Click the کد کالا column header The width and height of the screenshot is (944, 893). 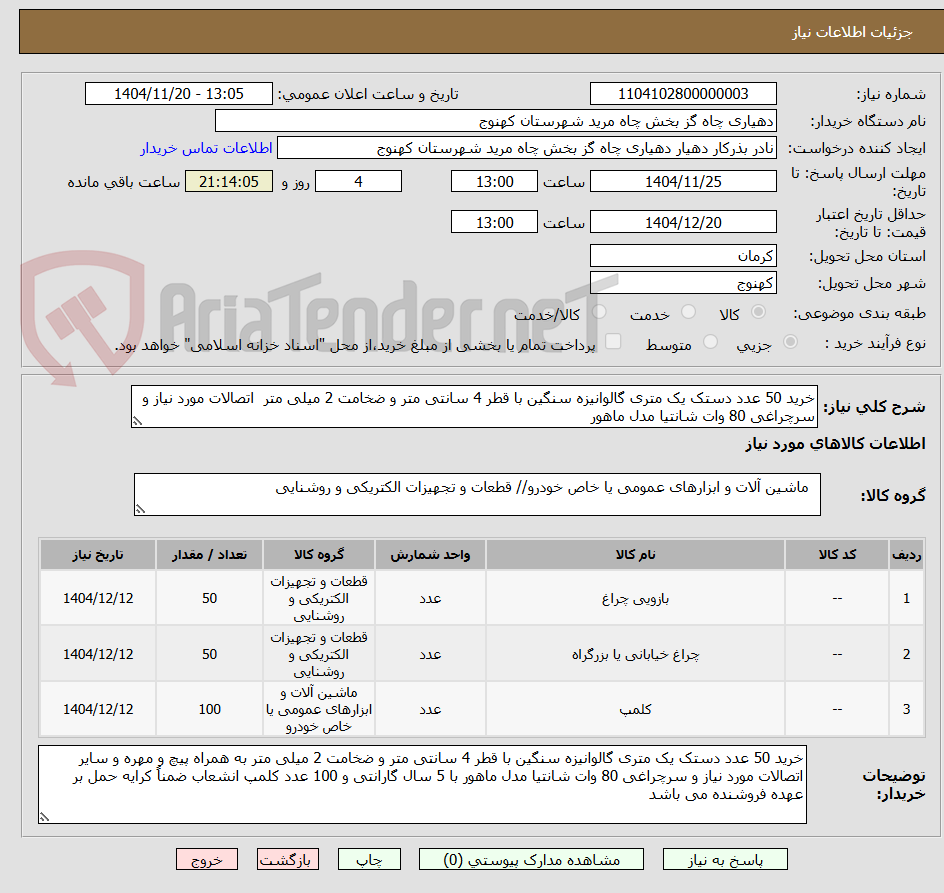tap(837, 555)
